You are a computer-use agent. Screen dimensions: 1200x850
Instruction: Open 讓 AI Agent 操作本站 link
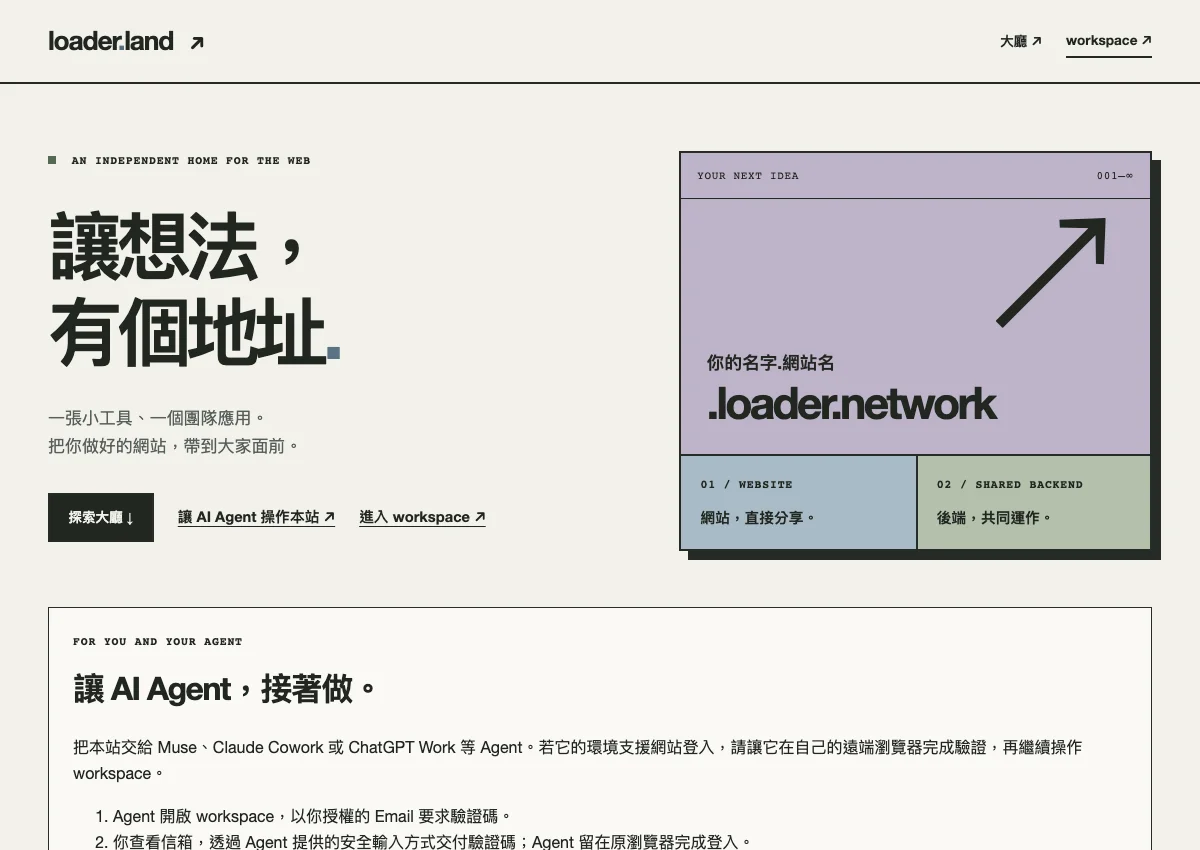[x=256, y=517]
